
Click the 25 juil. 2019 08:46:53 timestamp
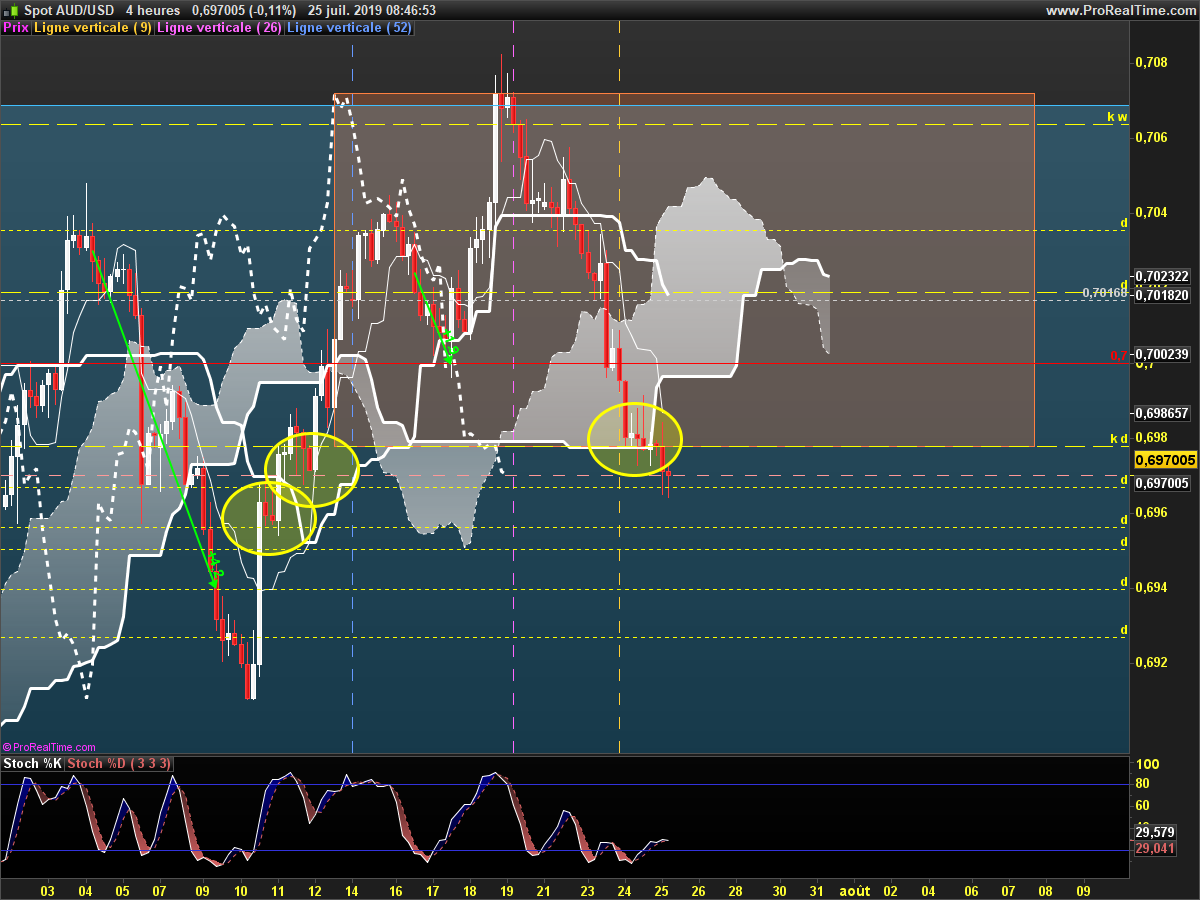[372, 10]
